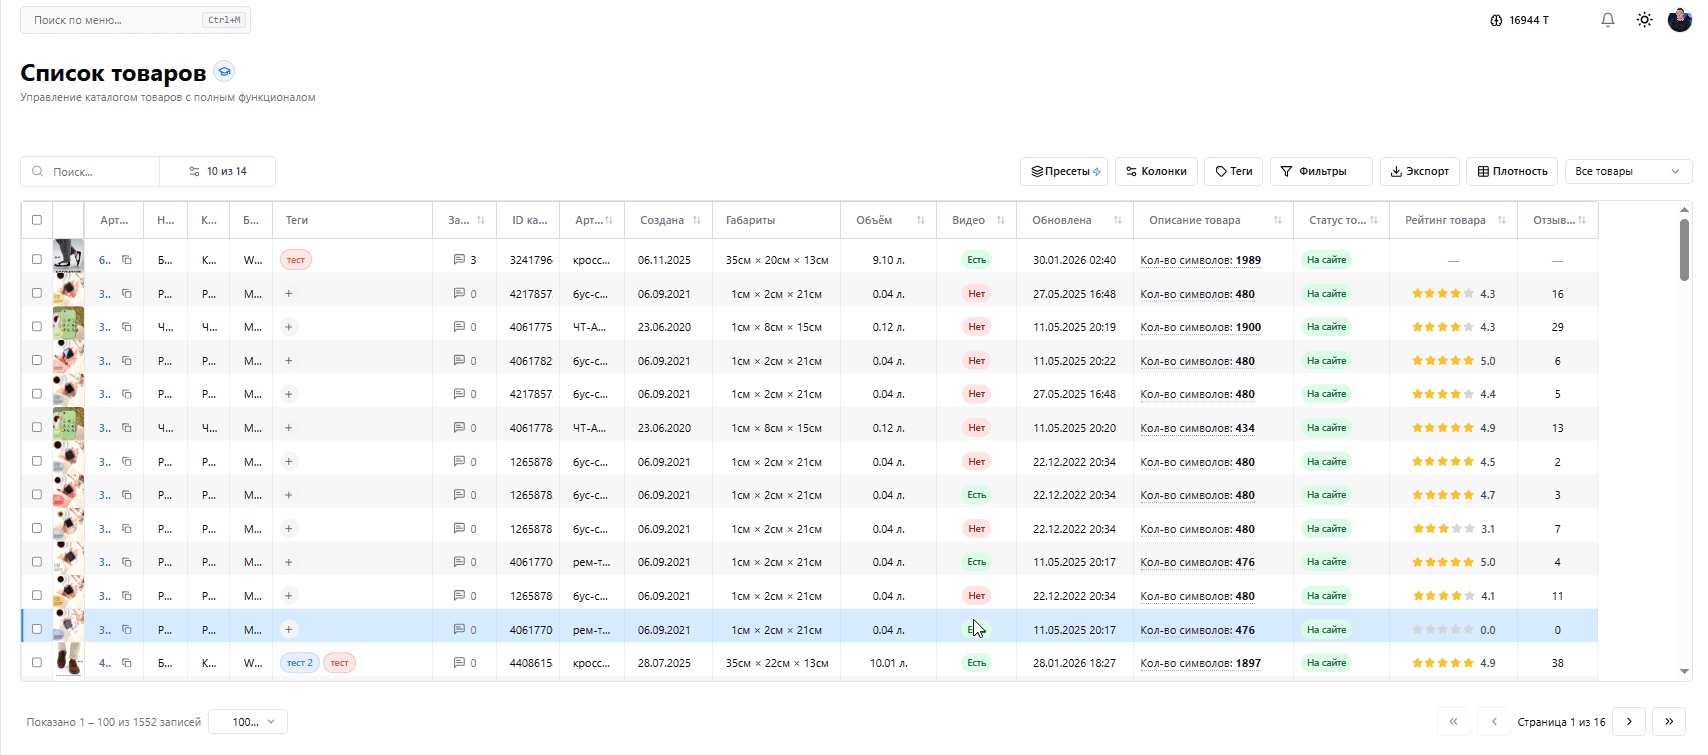Check the select-all checkbox in table header
This screenshot has height=755, width=1708.
tap(37, 220)
